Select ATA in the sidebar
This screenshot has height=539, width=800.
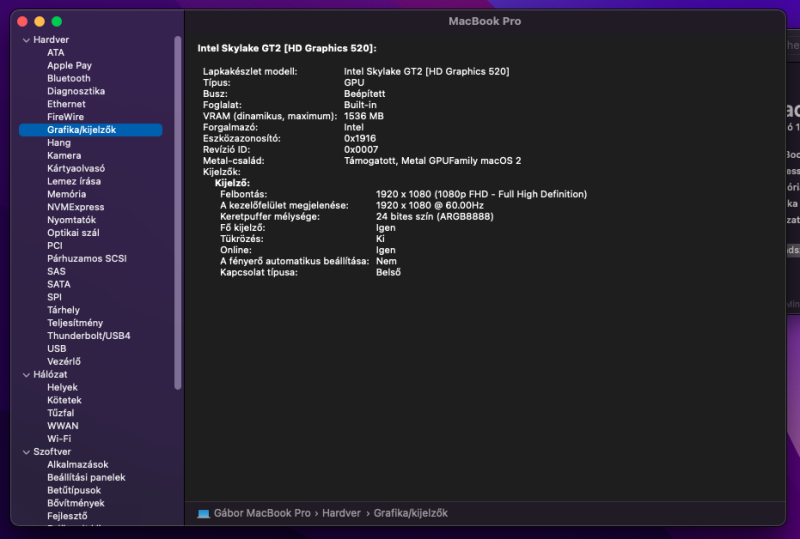(x=56, y=53)
